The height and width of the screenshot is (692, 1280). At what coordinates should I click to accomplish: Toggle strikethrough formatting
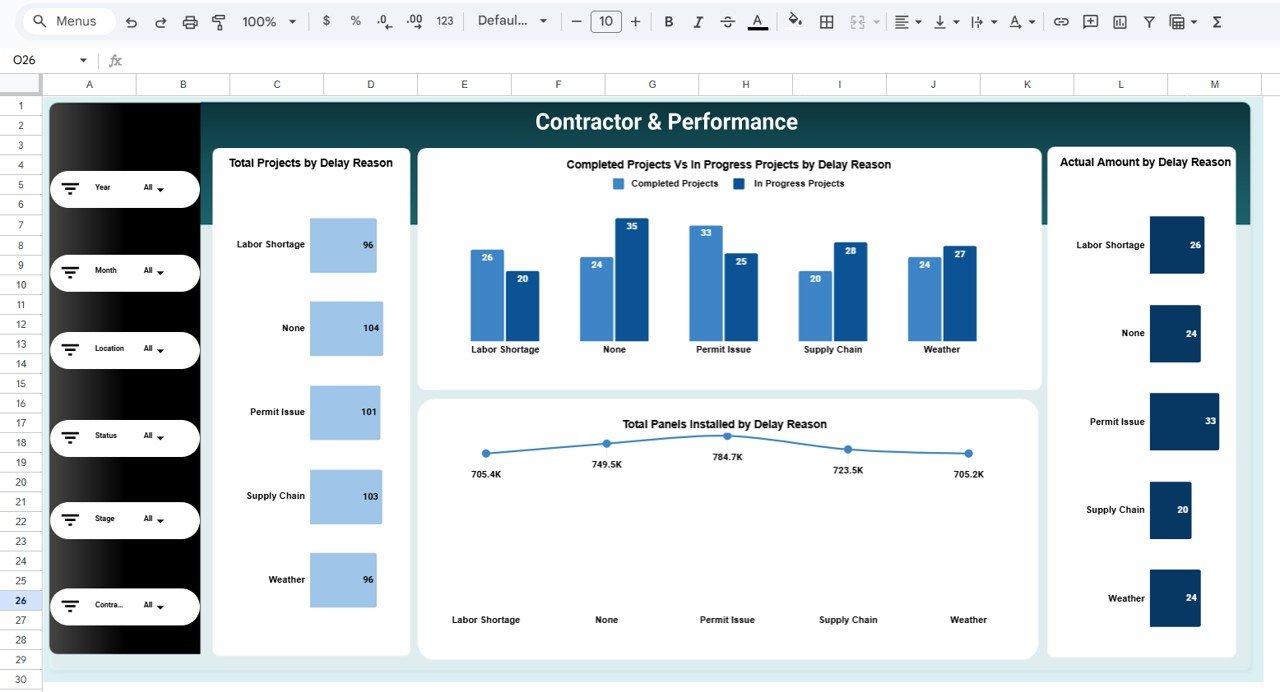click(x=727, y=20)
